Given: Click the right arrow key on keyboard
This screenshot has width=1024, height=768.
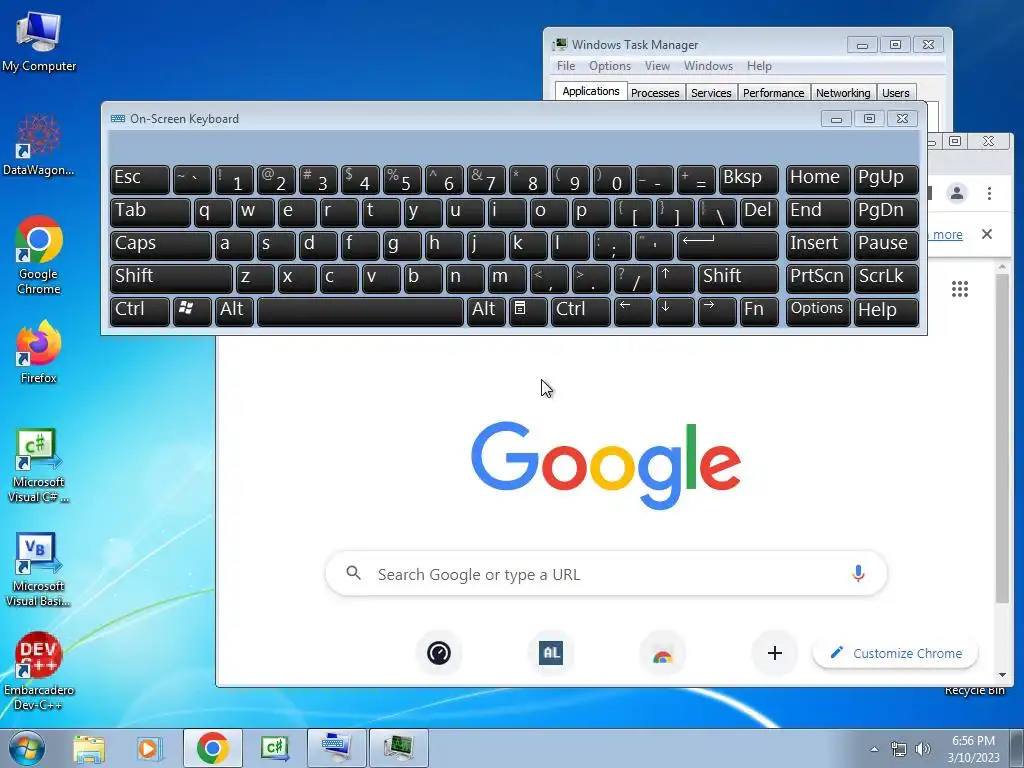Looking at the screenshot, I should pos(716,311).
